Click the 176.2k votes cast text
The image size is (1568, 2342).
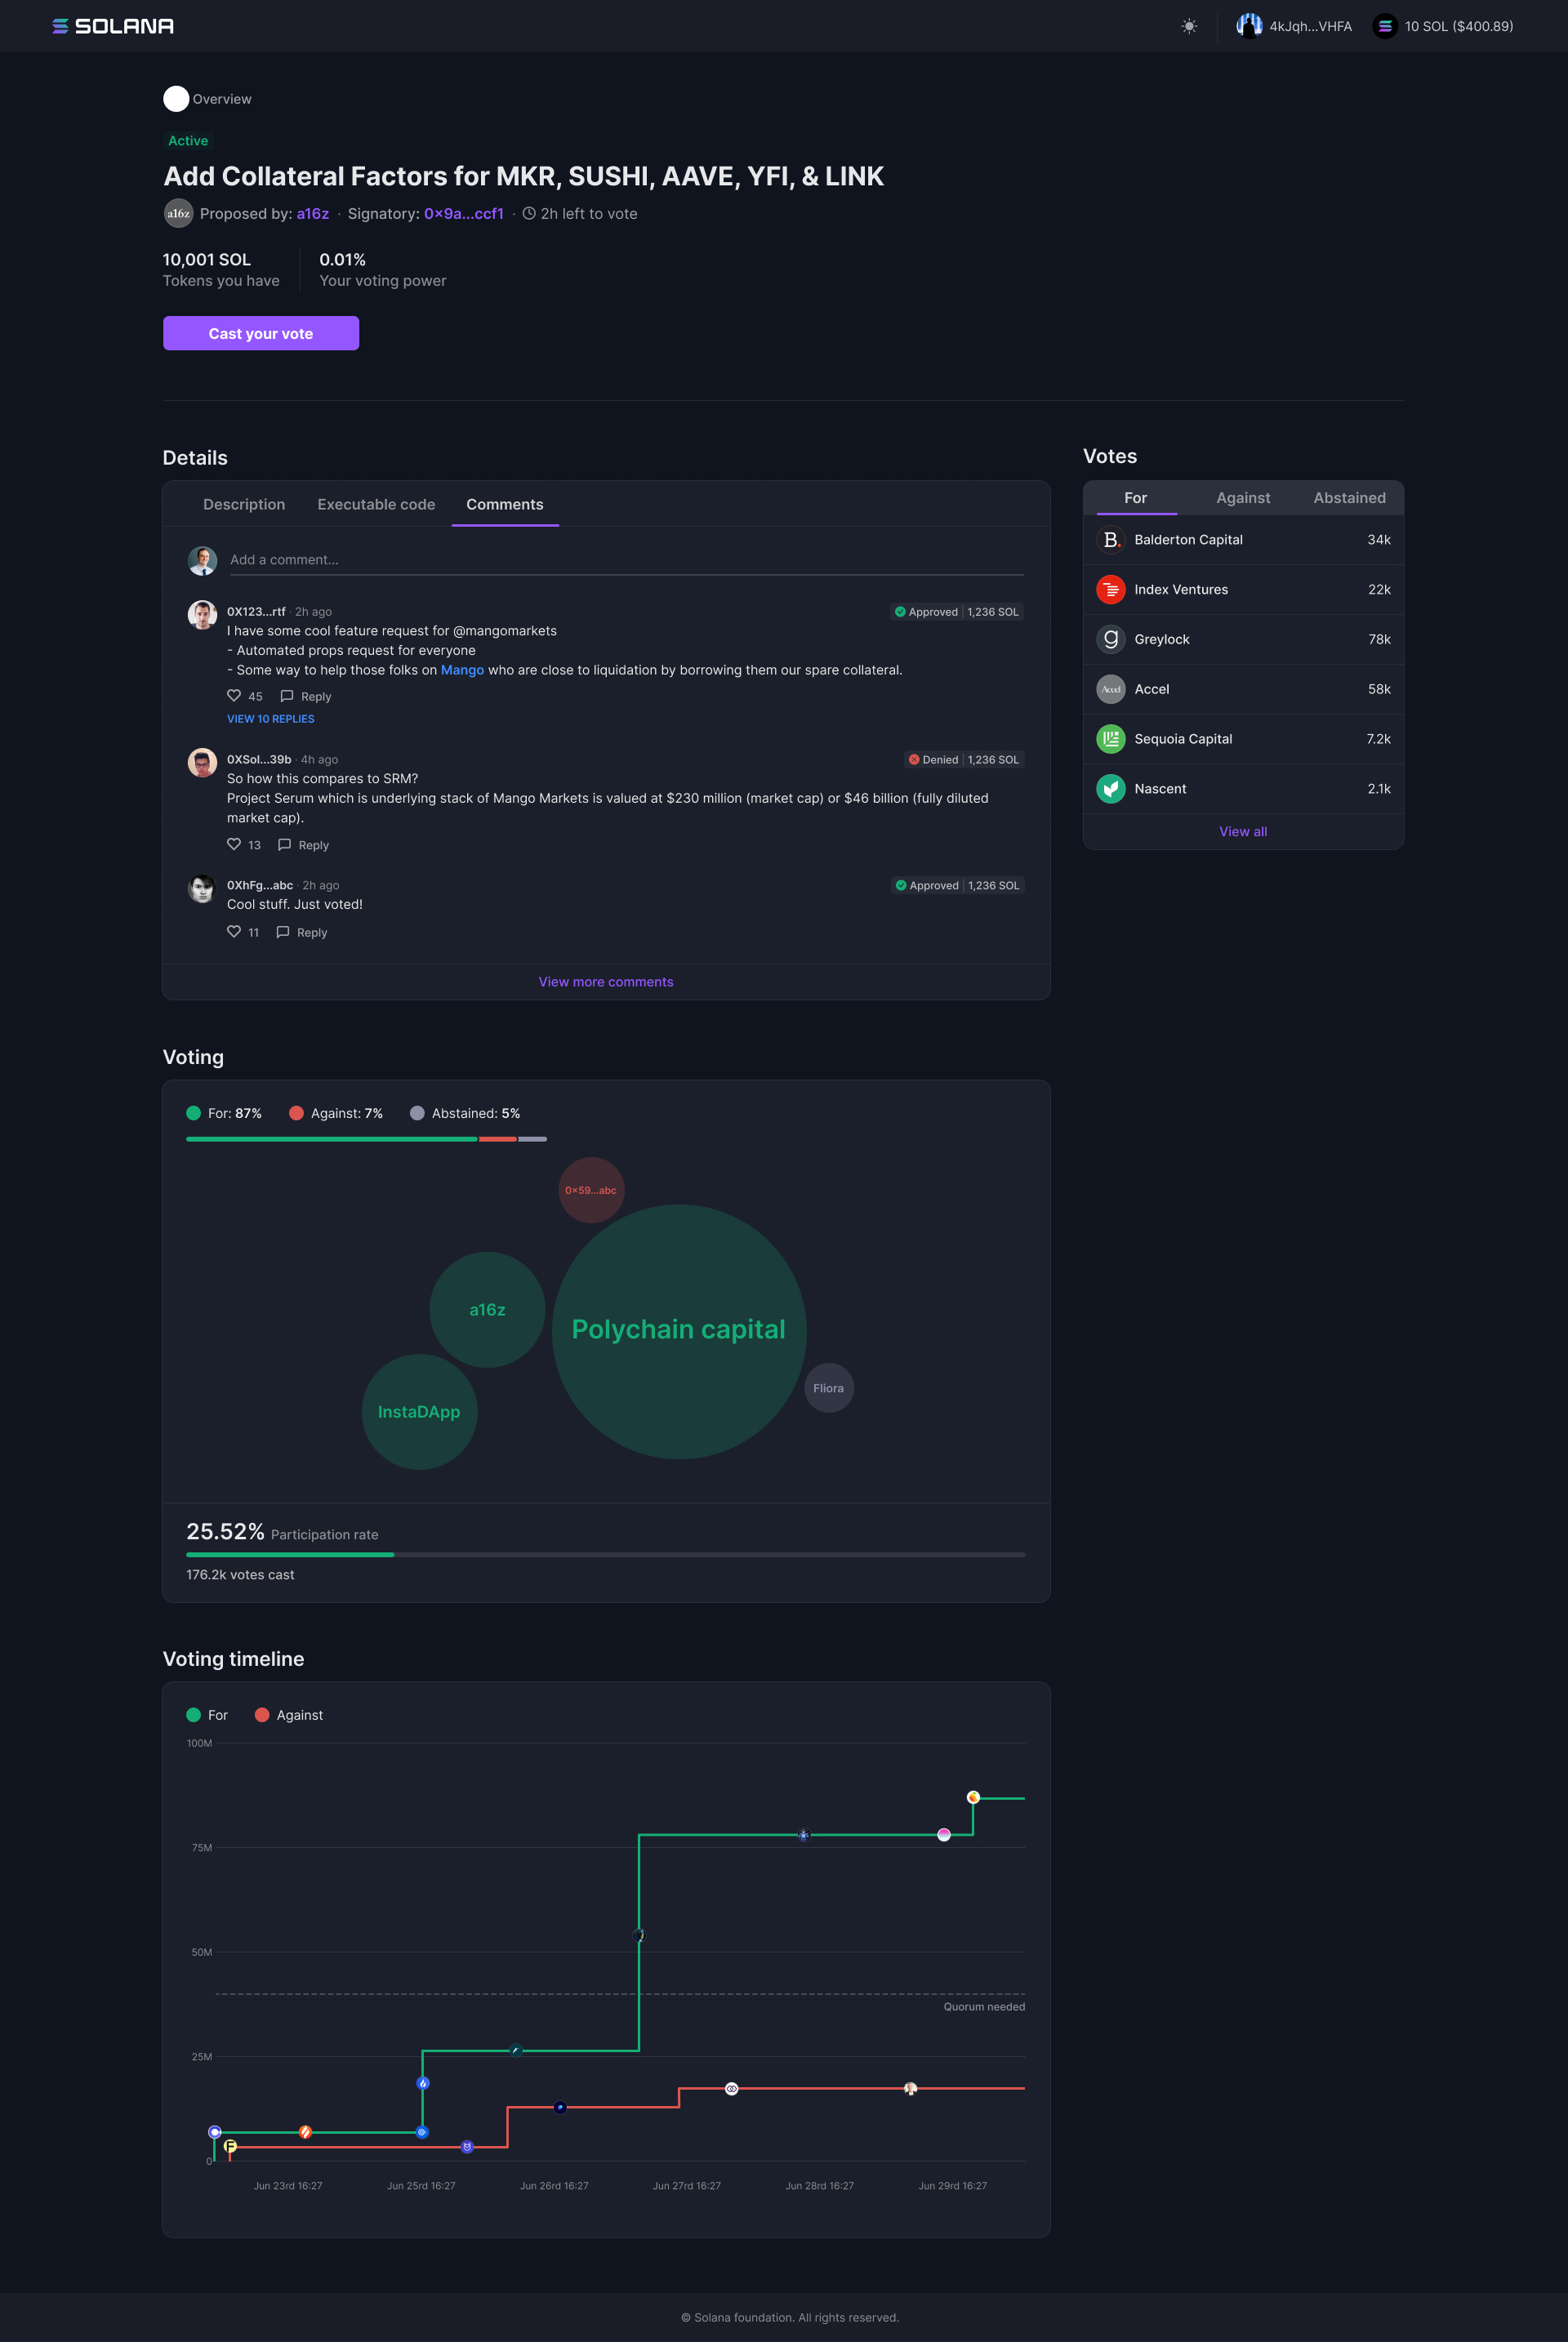pos(240,1575)
